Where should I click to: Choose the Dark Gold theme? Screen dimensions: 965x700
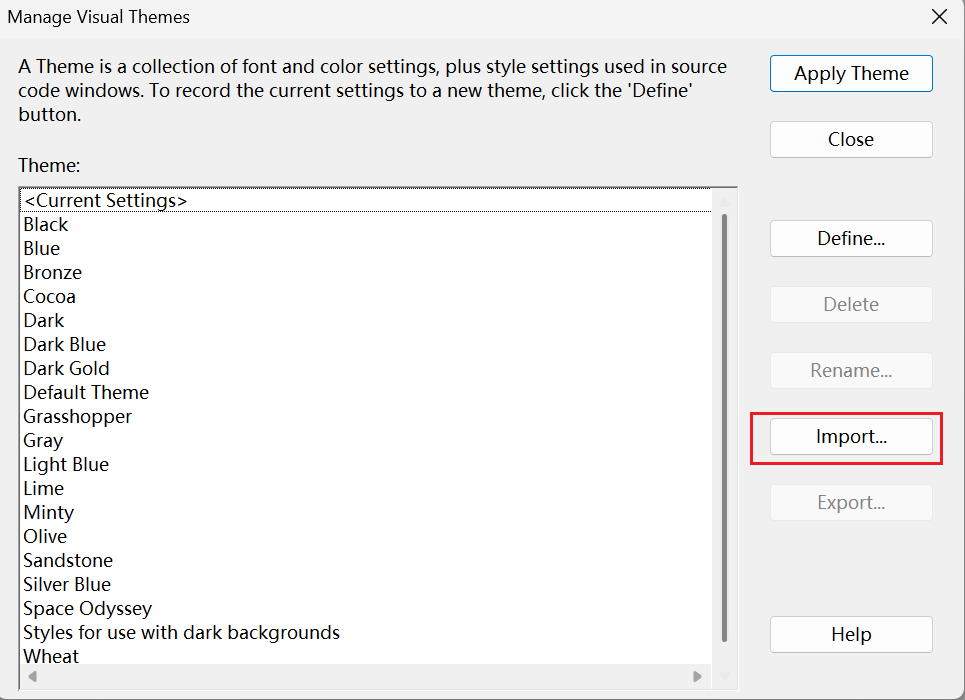pyautogui.click(x=366, y=369)
